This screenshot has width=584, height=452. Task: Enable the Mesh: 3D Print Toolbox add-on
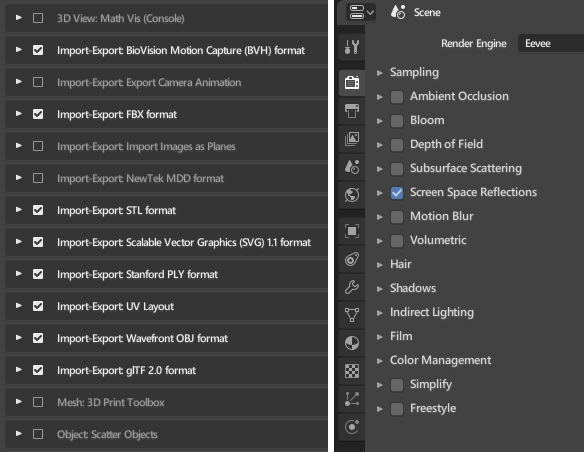(x=38, y=402)
